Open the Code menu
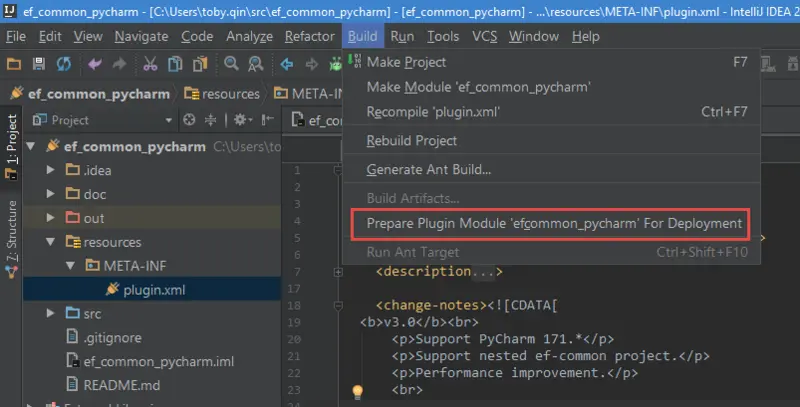 point(197,36)
